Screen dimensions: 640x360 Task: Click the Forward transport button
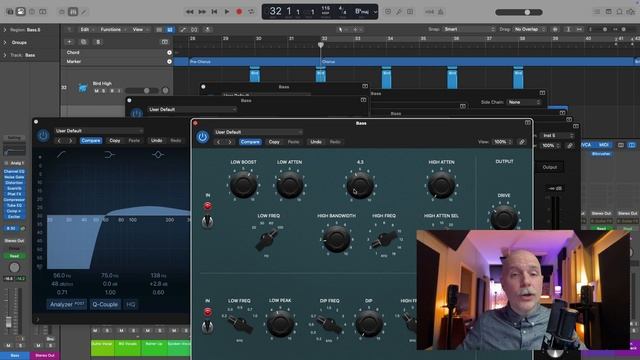coord(202,12)
